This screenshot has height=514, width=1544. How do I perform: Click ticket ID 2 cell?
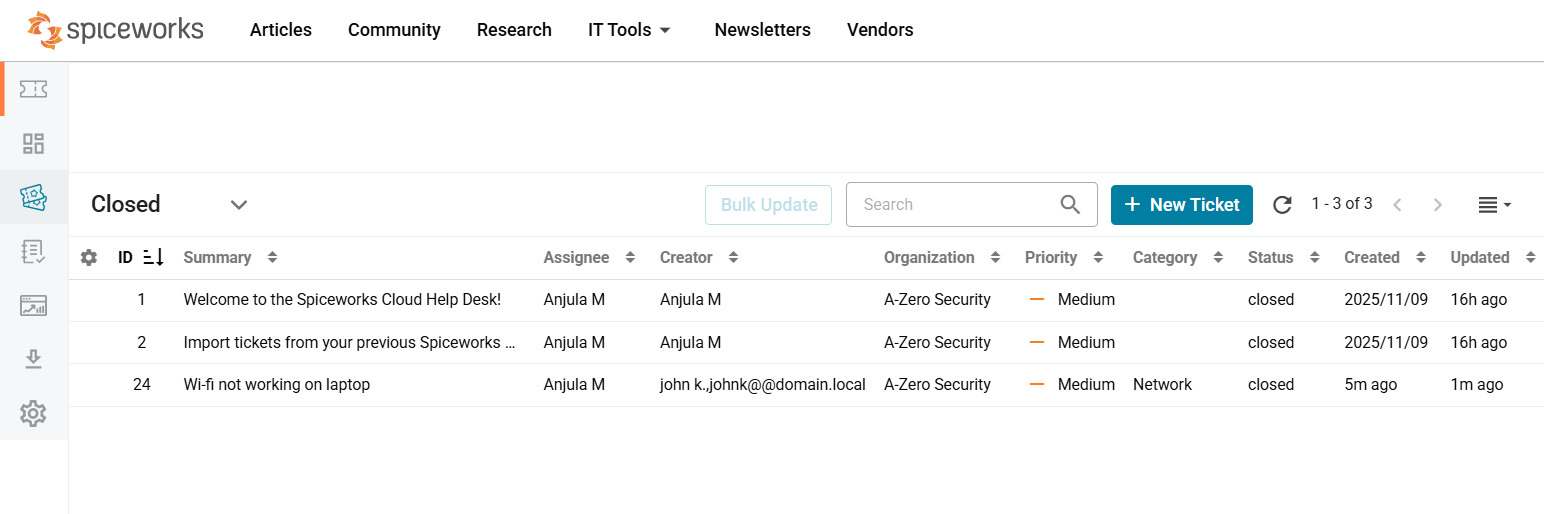(142, 342)
